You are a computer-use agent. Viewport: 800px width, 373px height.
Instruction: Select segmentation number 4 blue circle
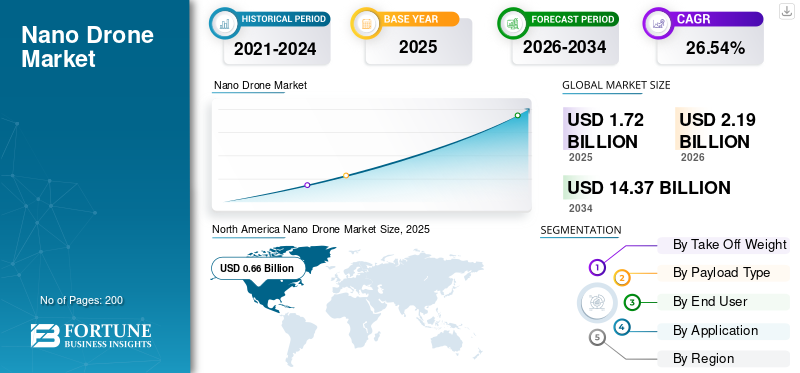(x=621, y=327)
